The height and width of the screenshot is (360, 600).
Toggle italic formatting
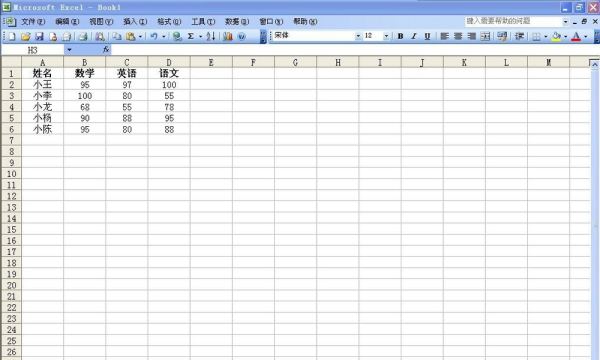click(414, 36)
